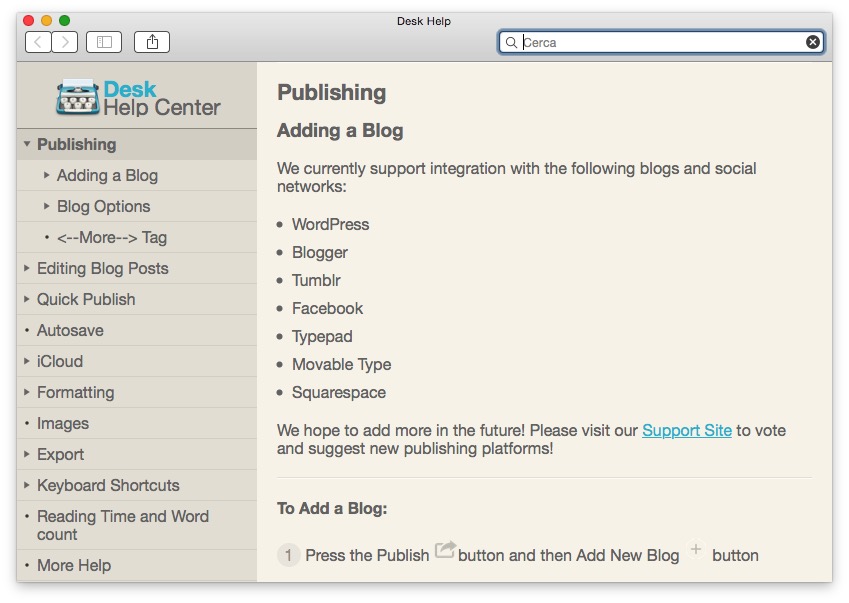The image size is (849, 603).
Task: Click the Share toolbar button
Action: 153,42
